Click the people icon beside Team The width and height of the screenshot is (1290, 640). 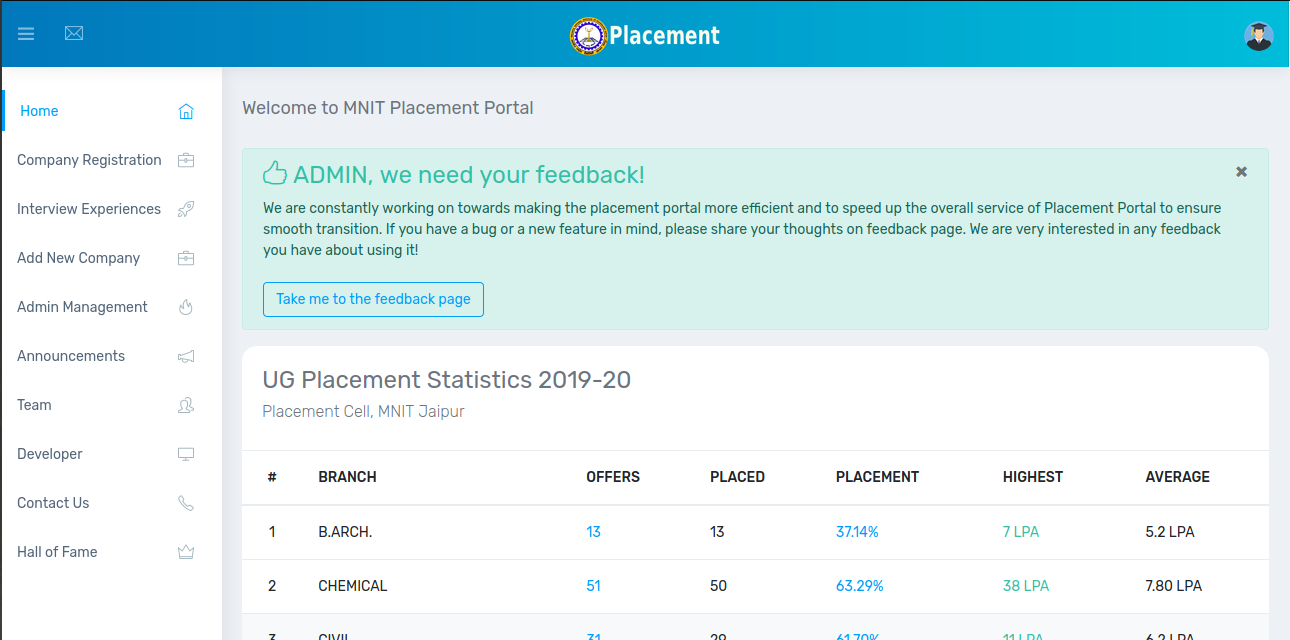(x=186, y=405)
